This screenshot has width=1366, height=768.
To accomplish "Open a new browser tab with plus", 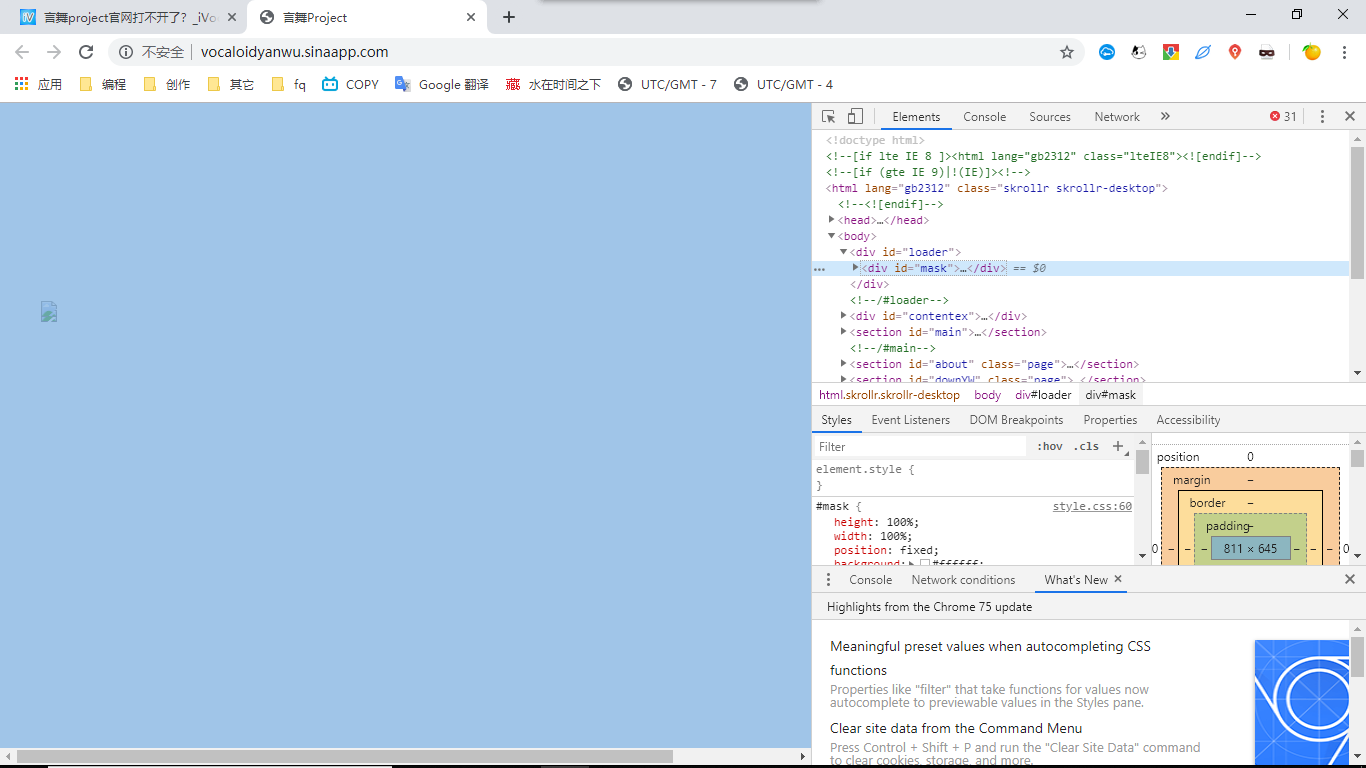I will pos(509,17).
